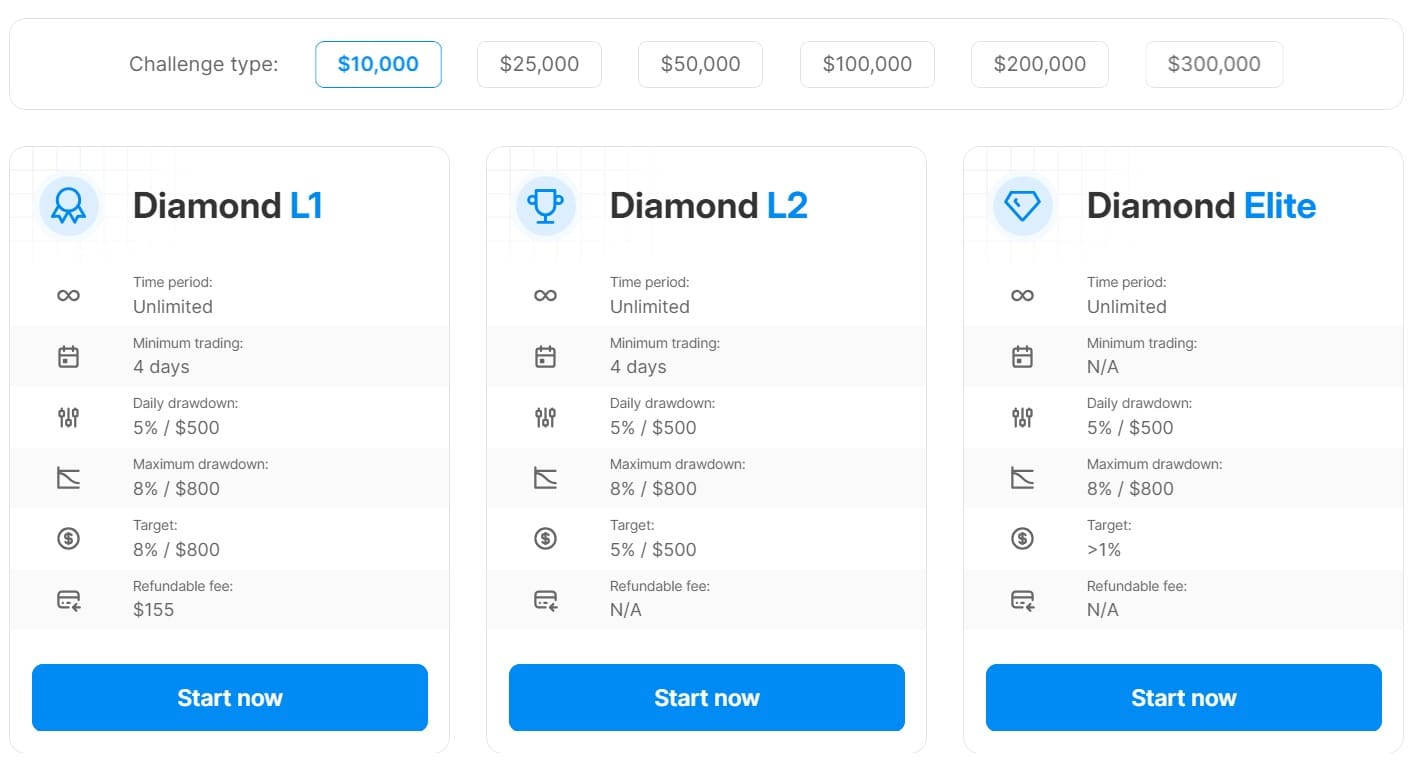Click the calendar icon in Diamond L2
The width and height of the screenshot is (1417, 767).
545,356
